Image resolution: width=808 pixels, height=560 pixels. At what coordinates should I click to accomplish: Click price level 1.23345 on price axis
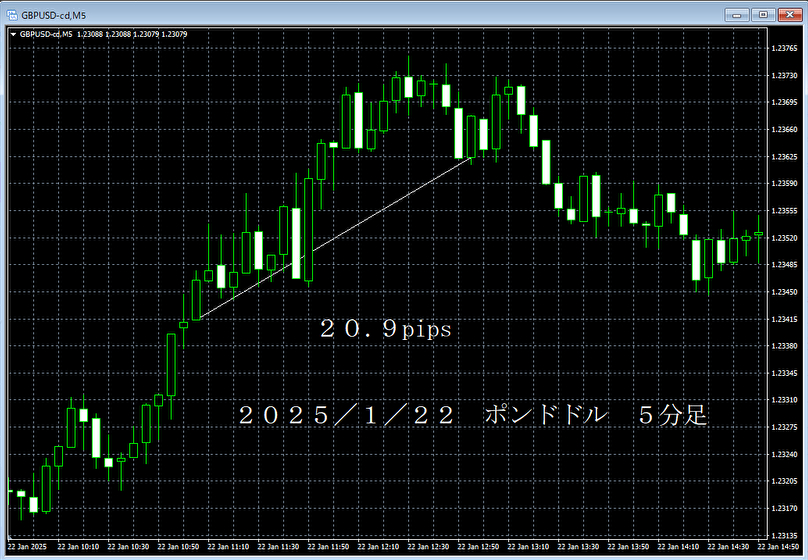[x=784, y=373]
